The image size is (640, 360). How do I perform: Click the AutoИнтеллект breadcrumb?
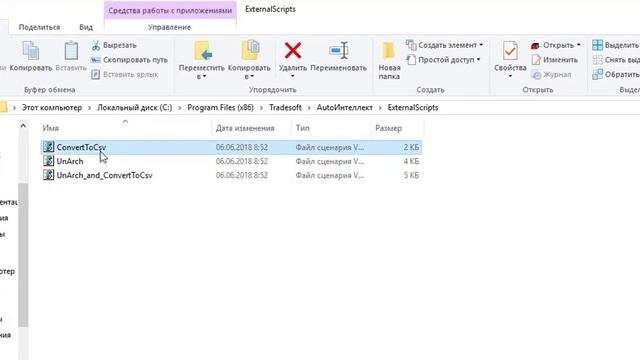344,108
